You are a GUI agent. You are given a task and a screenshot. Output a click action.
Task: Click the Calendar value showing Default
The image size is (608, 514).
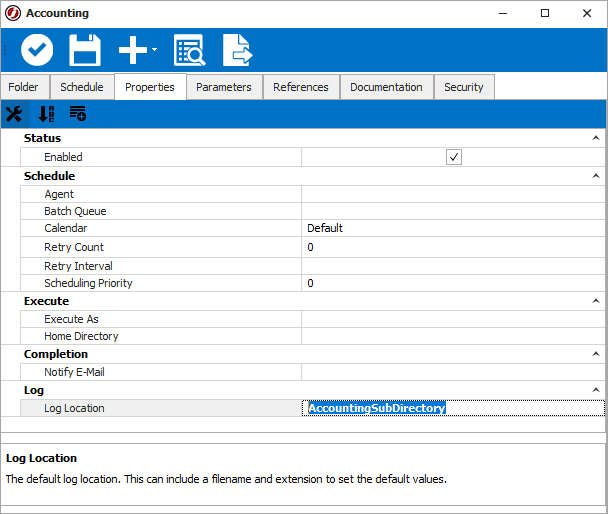(x=453, y=228)
